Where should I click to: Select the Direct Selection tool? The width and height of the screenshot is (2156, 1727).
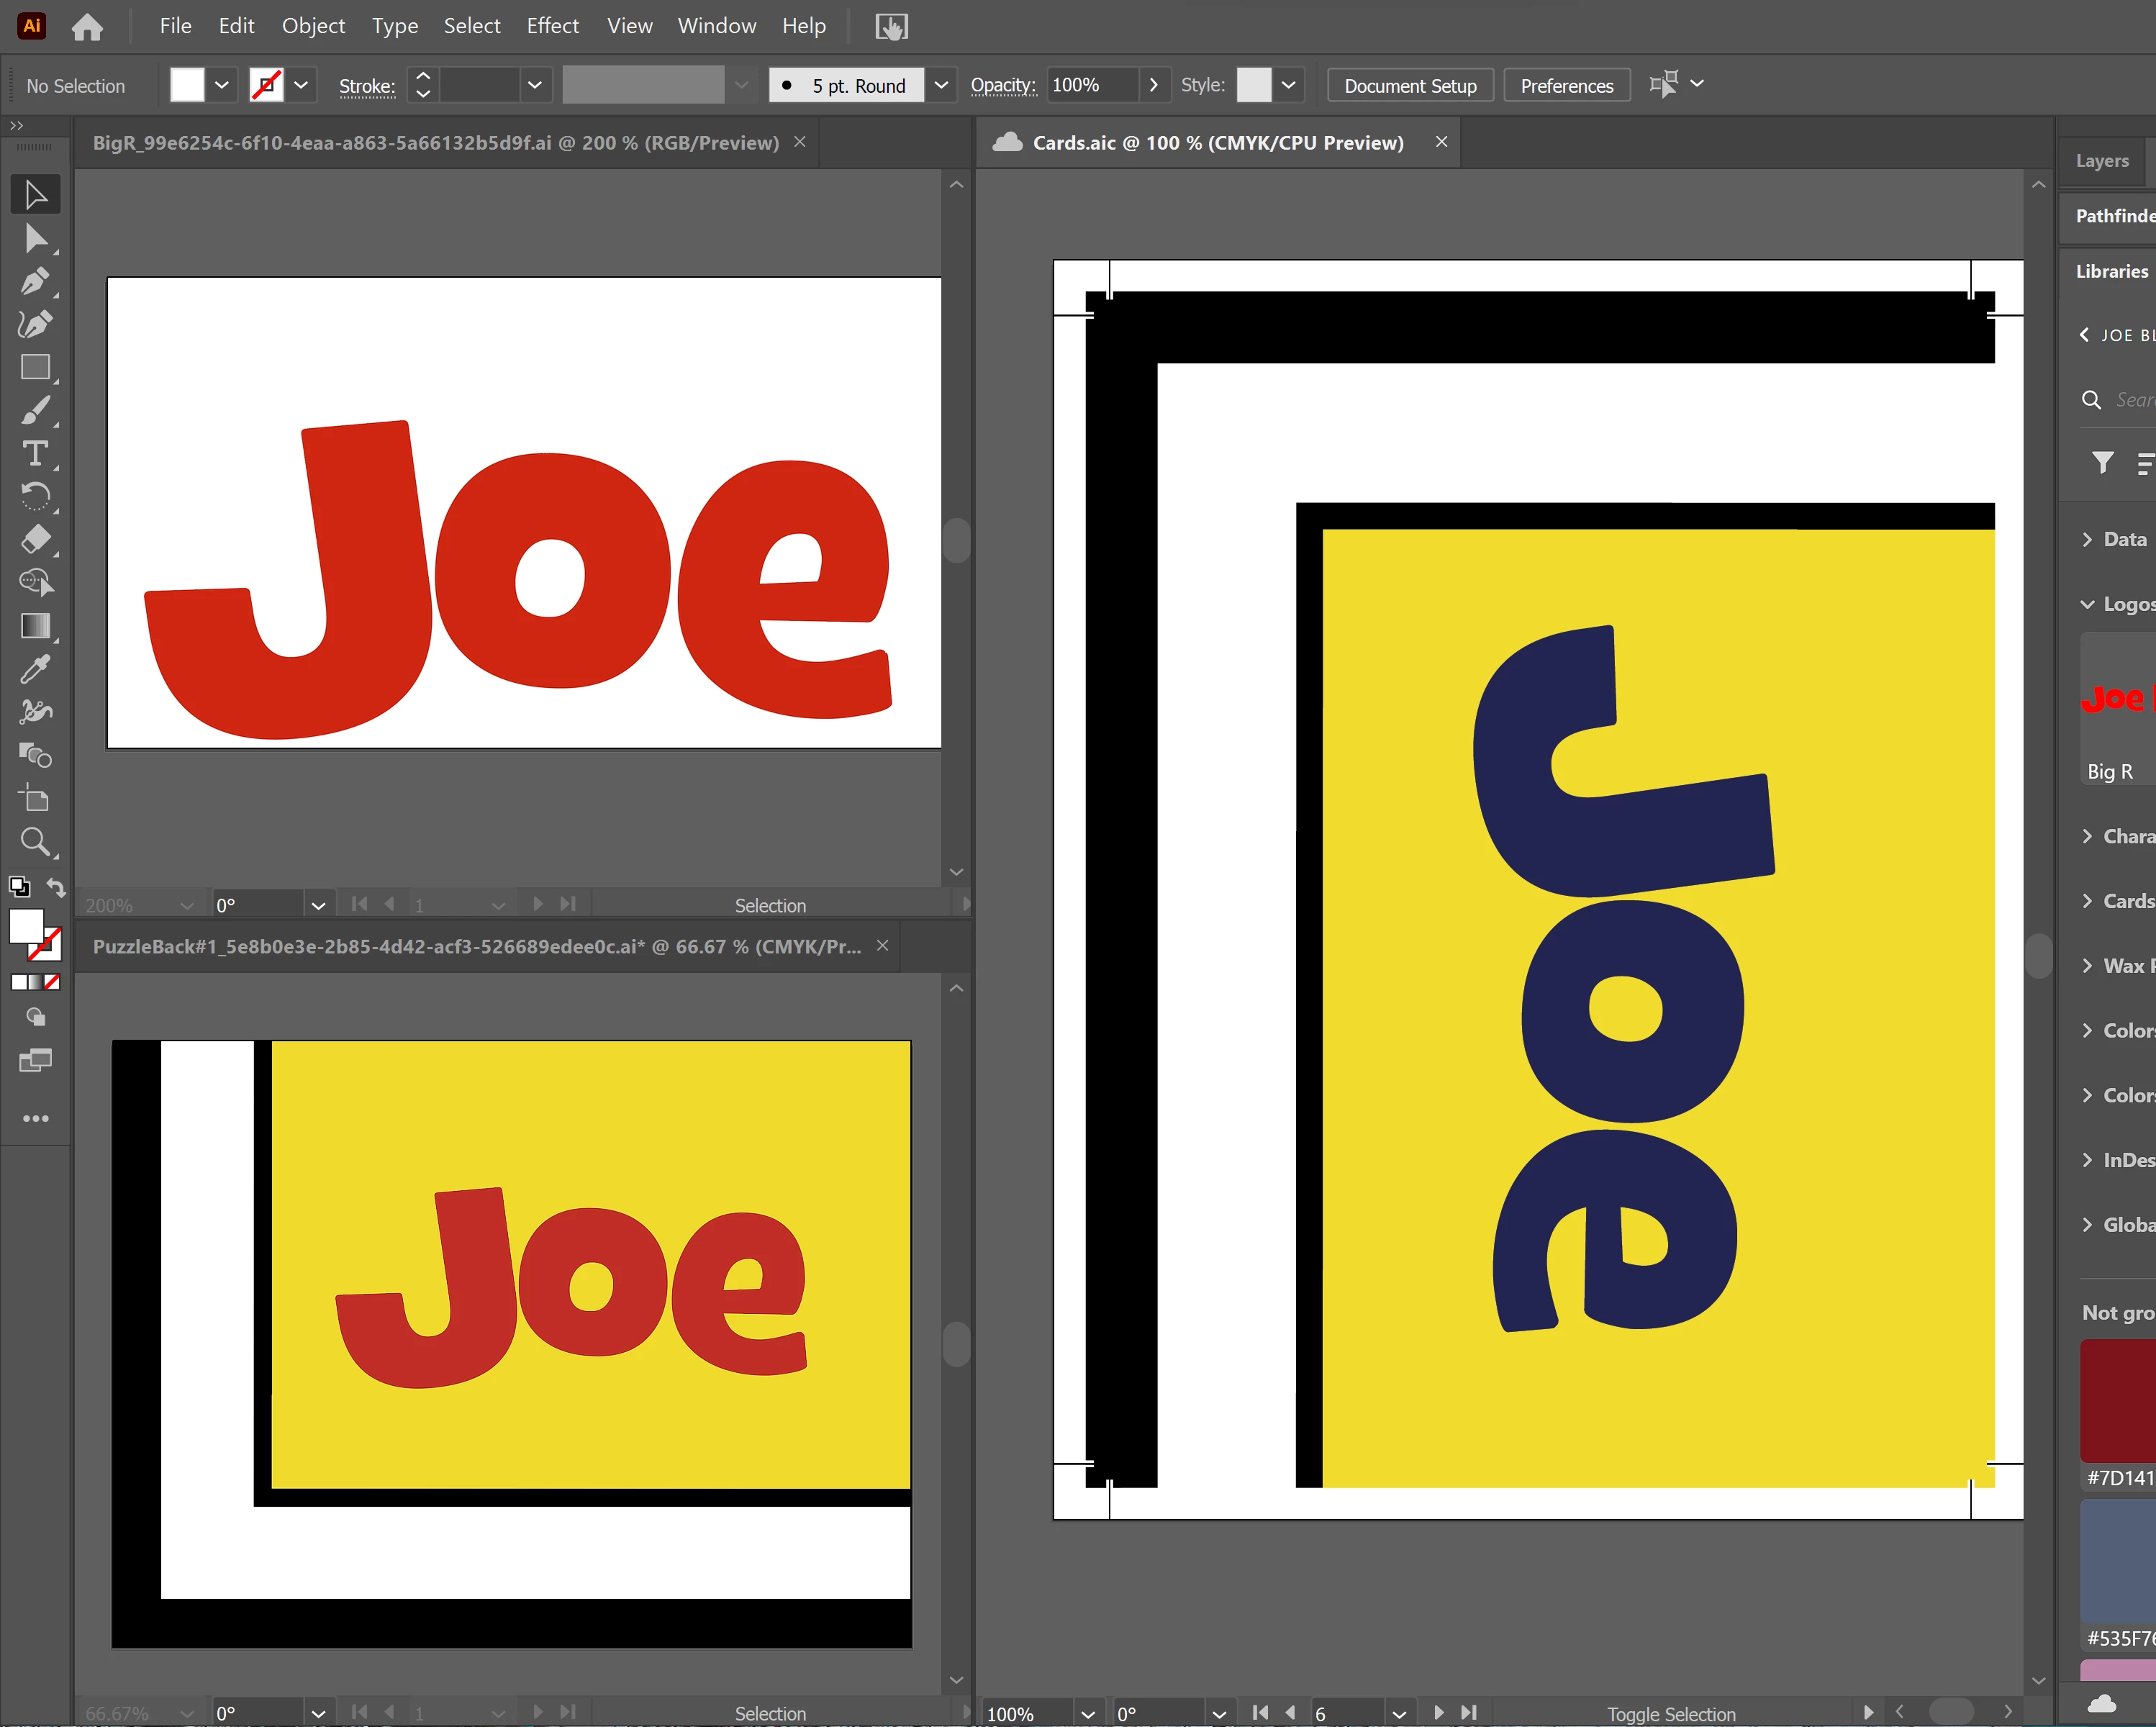point(34,239)
